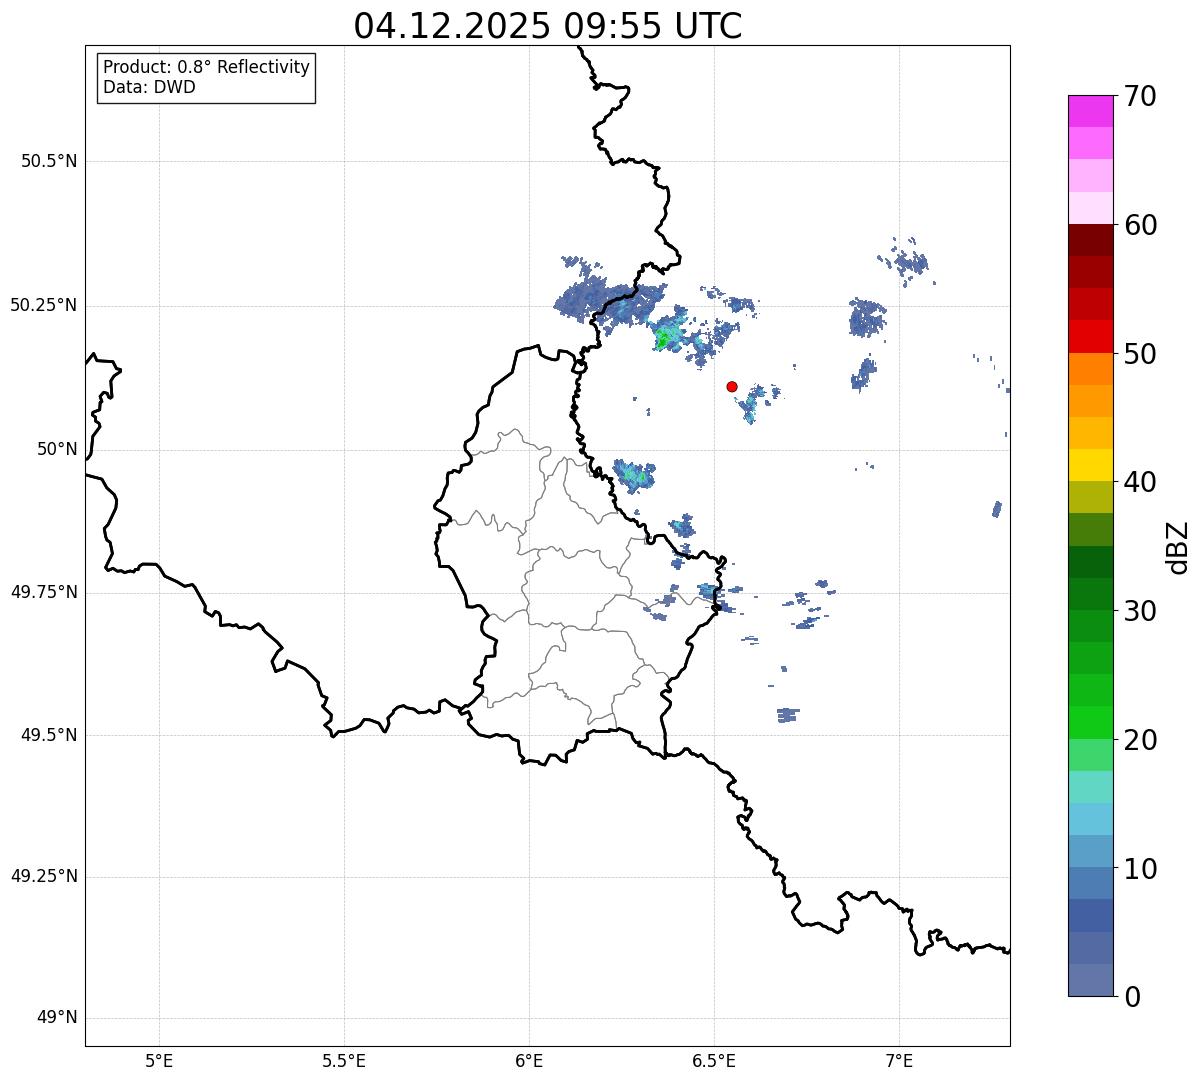1202x1081 pixels.
Task: Click the 5°E longitude label
Action: (x=159, y=1061)
